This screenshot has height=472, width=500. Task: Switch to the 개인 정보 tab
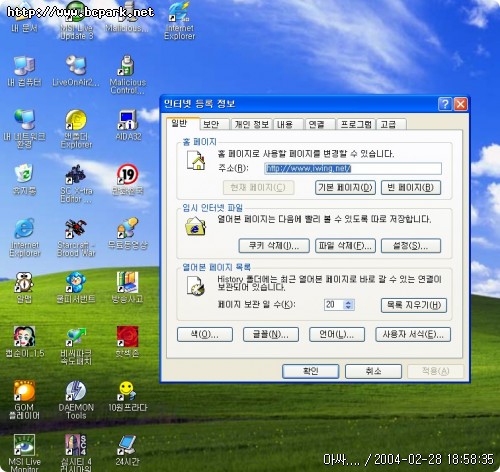pos(251,124)
